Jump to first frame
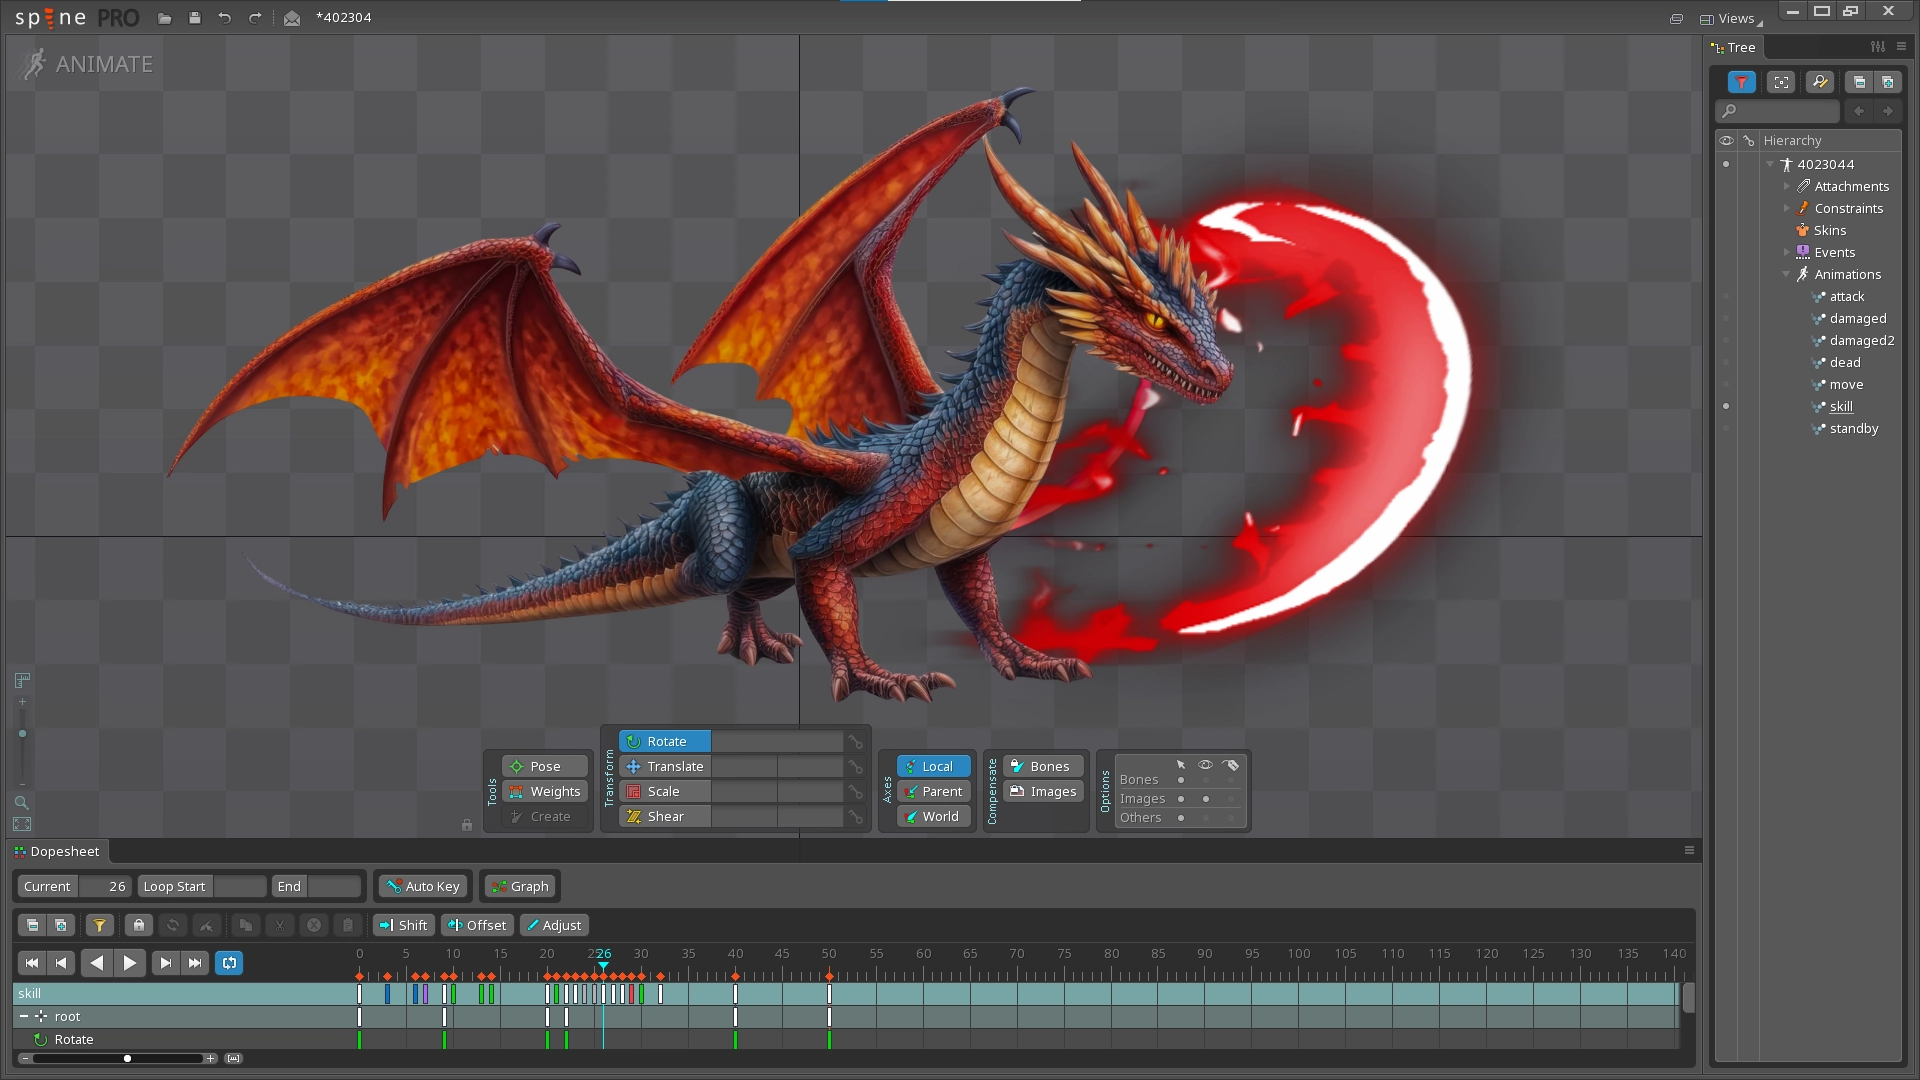 [x=32, y=963]
